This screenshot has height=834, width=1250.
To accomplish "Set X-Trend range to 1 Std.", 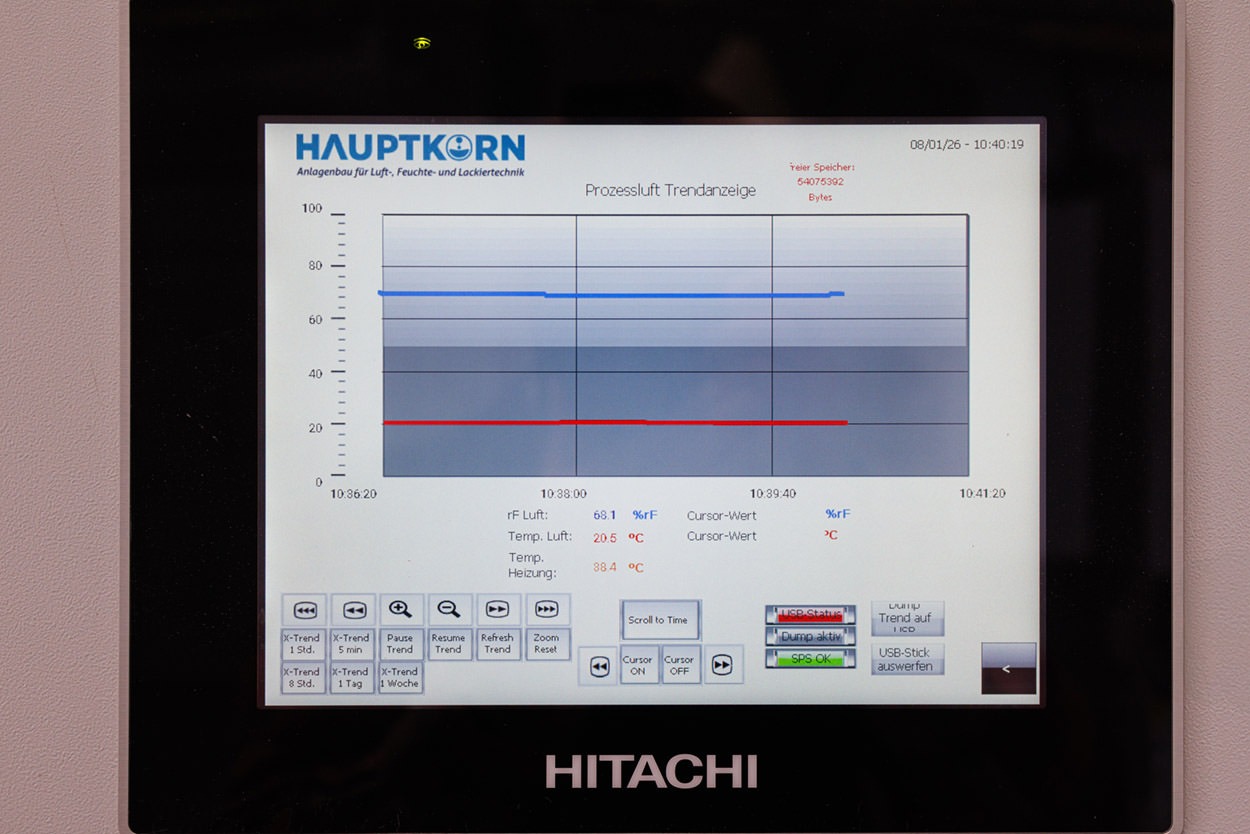I will click(x=302, y=644).
